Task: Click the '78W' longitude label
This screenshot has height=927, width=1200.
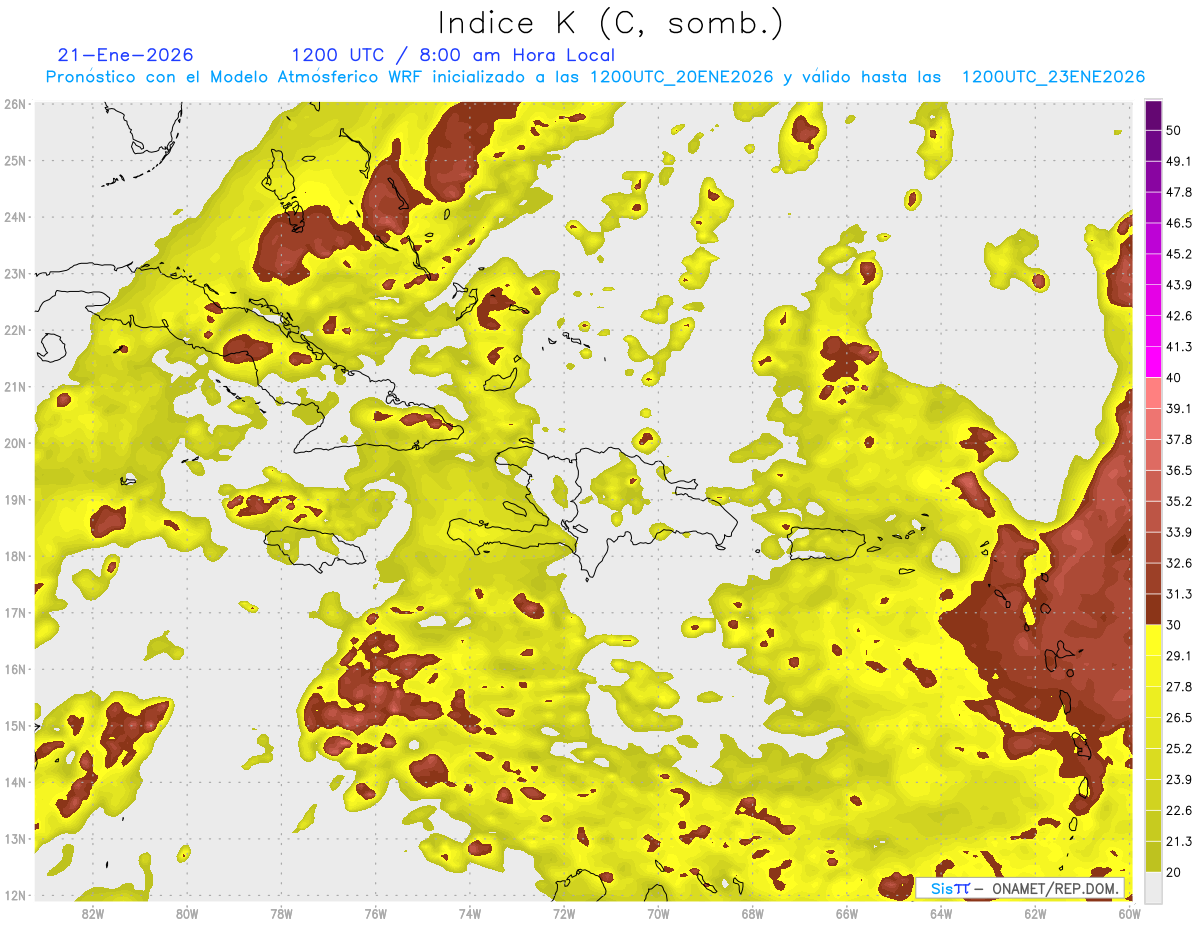Action: [x=281, y=914]
